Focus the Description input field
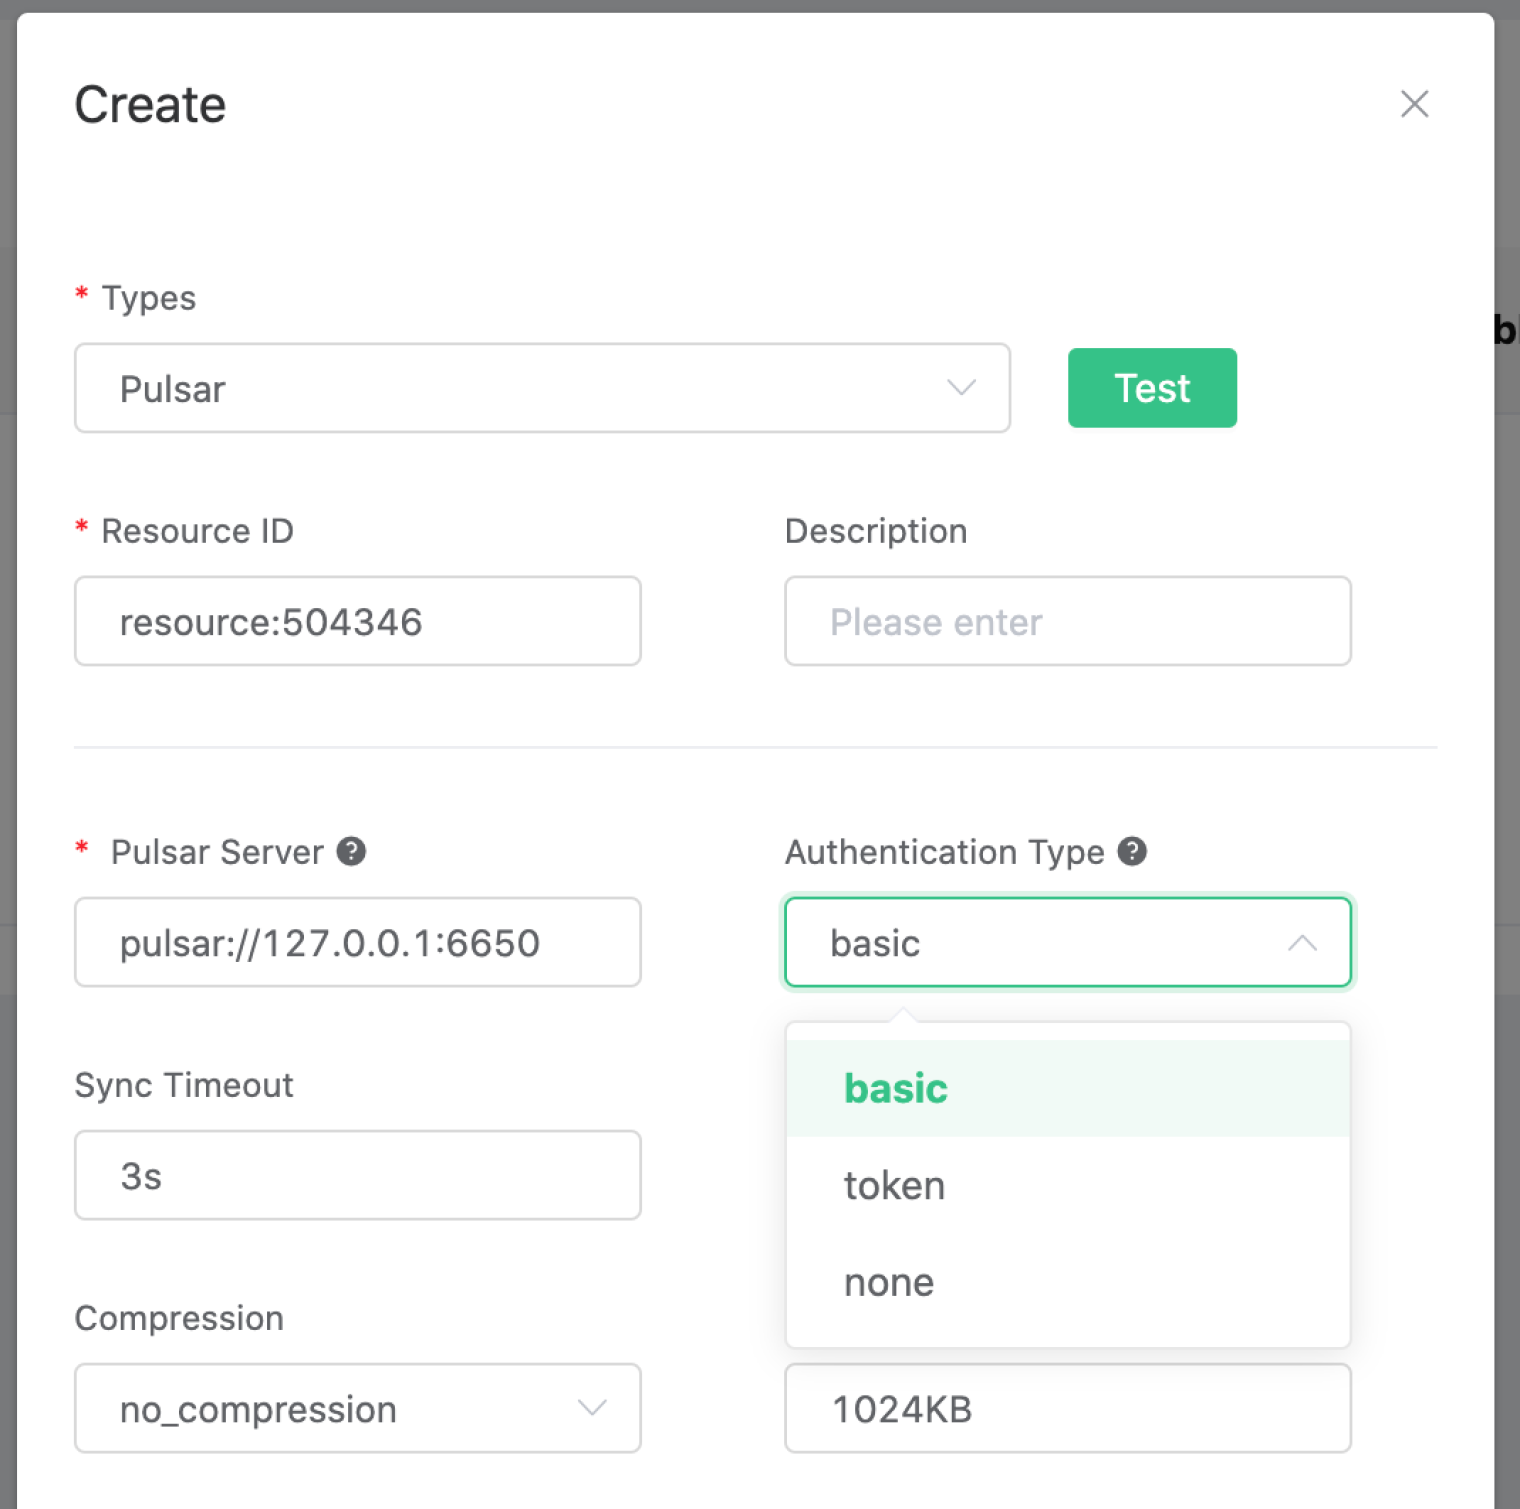The width and height of the screenshot is (1520, 1509). pyautogui.click(x=1068, y=621)
